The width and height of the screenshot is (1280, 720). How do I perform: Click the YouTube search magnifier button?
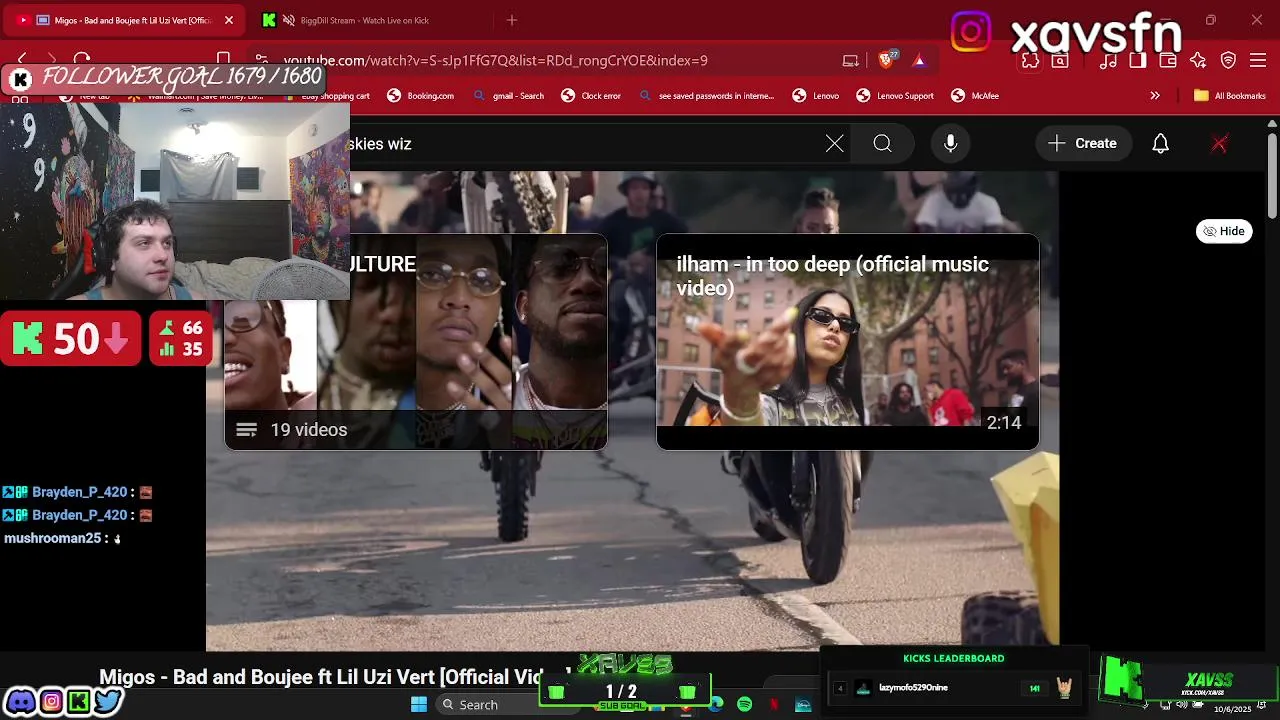(x=883, y=144)
